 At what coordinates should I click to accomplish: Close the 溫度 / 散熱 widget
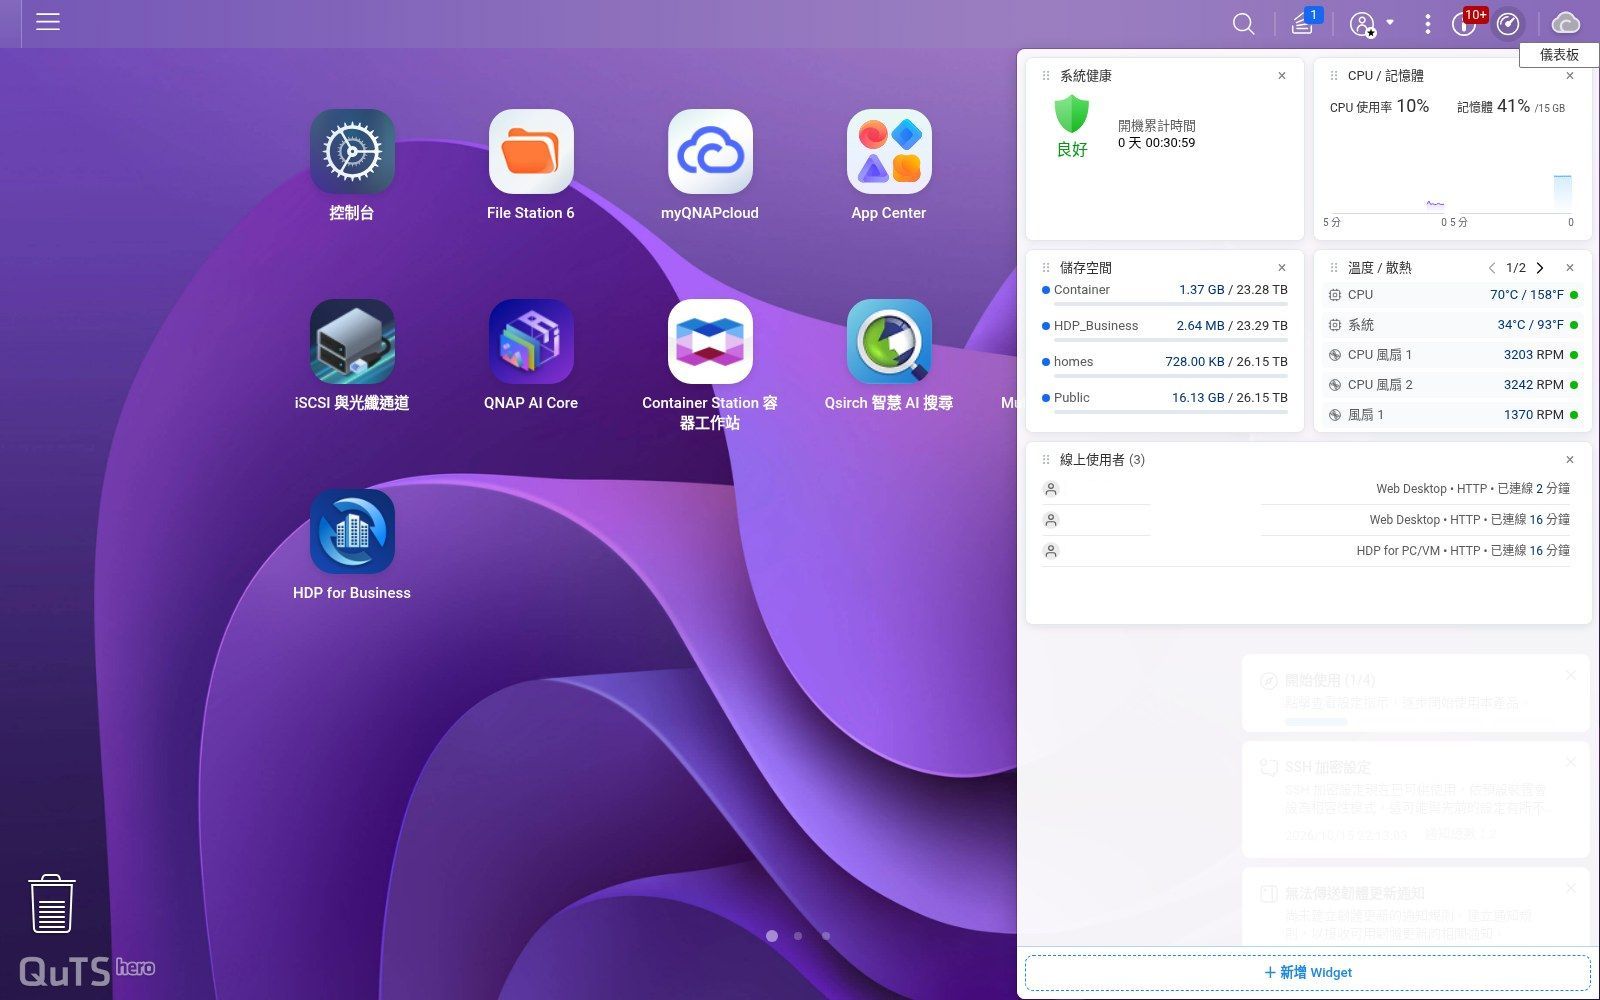[x=1570, y=268]
